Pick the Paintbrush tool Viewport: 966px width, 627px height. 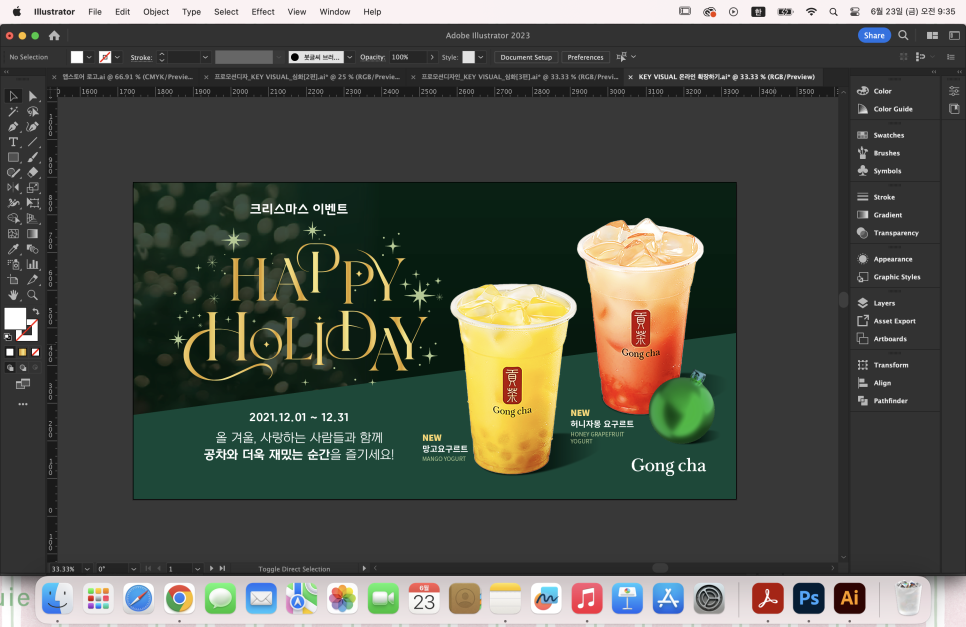point(33,157)
